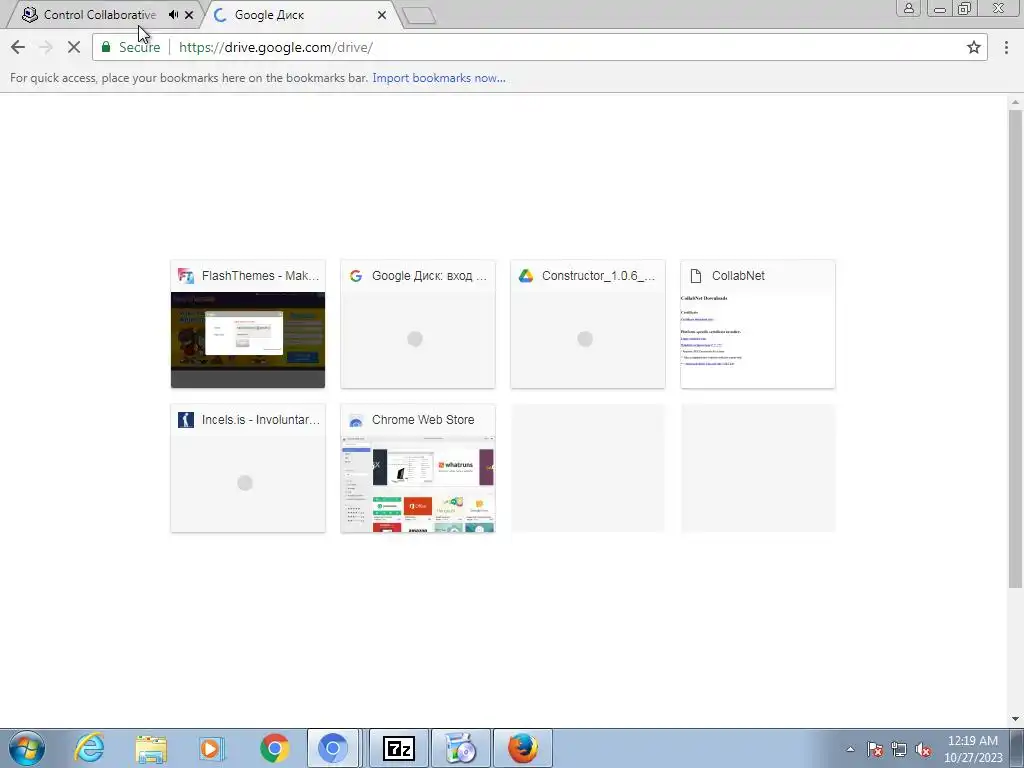Click Import bookmarks now link
1024x768 pixels.
point(439,78)
